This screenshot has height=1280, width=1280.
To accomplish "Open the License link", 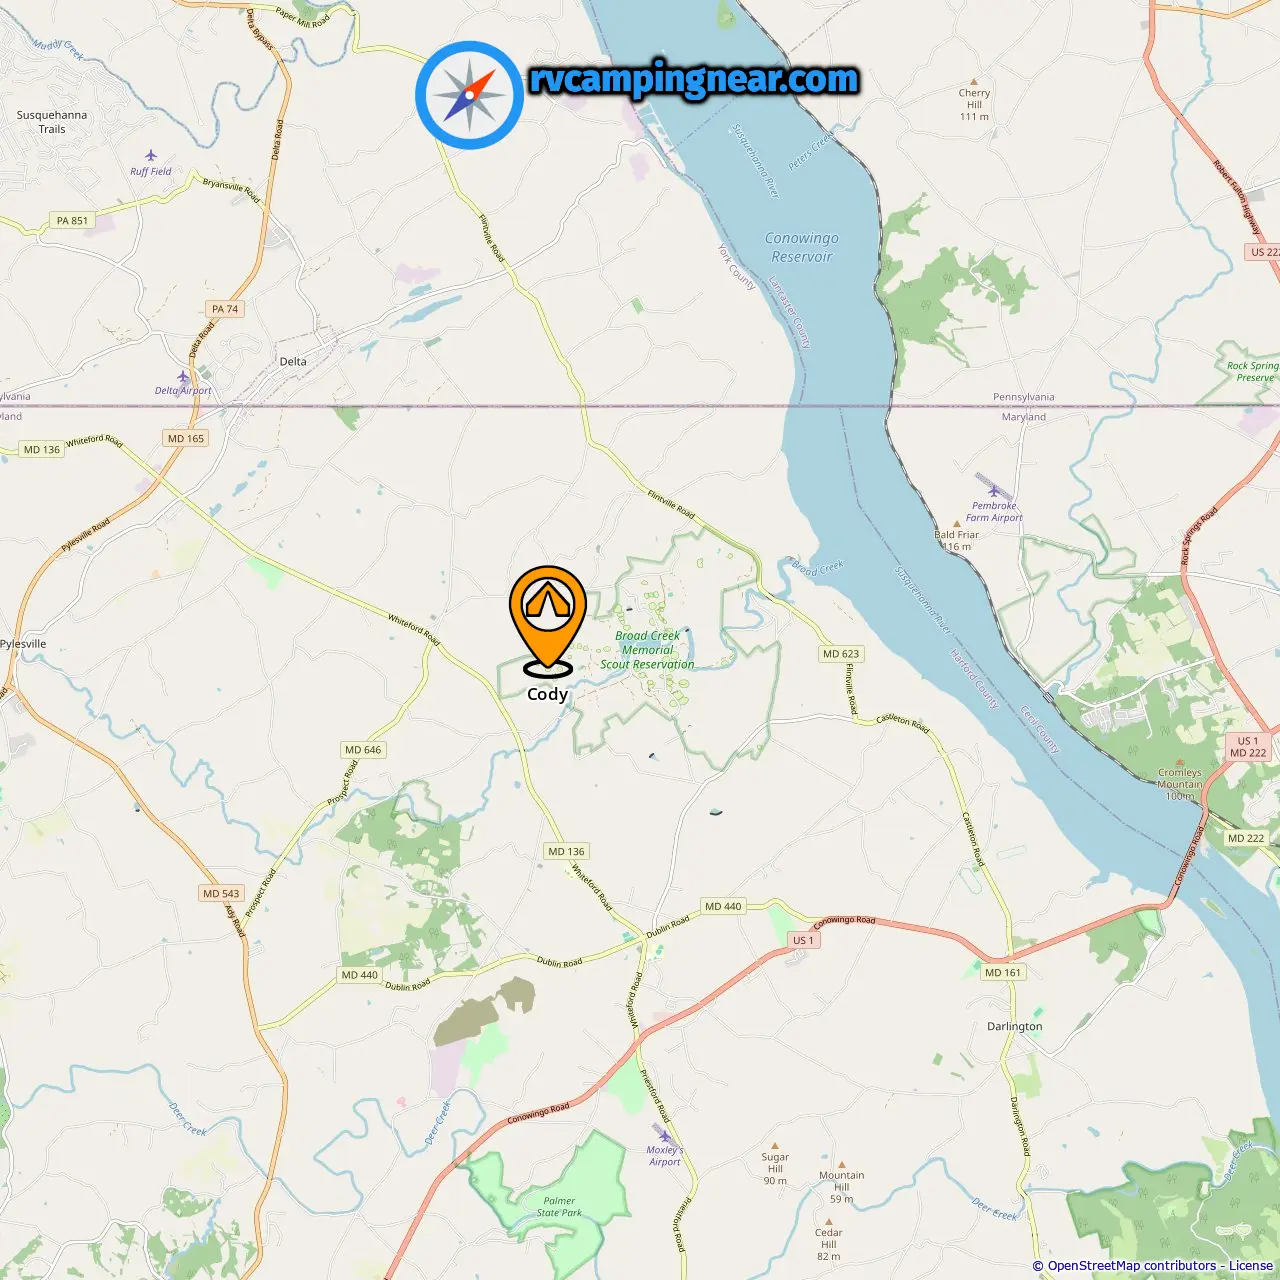I will tap(1251, 1266).
